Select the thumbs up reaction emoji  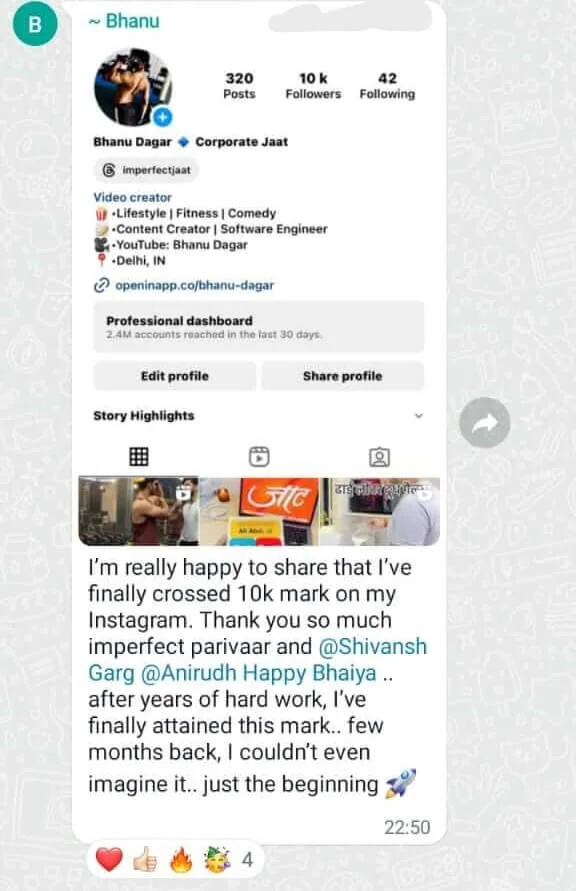coord(145,859)
